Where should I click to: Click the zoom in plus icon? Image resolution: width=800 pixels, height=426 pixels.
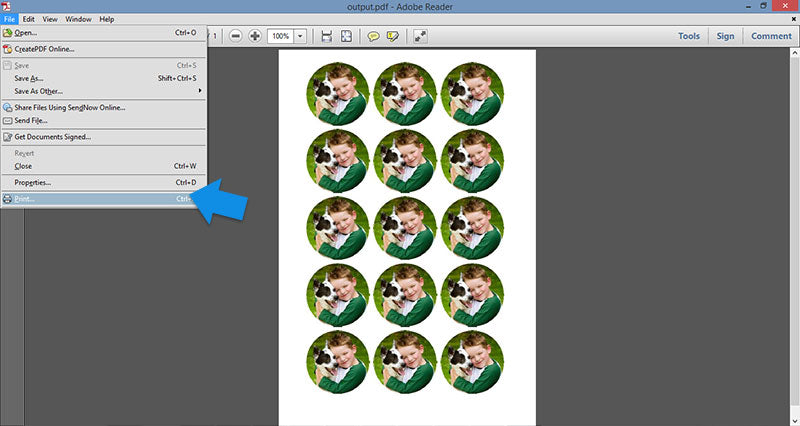(255, 36)
